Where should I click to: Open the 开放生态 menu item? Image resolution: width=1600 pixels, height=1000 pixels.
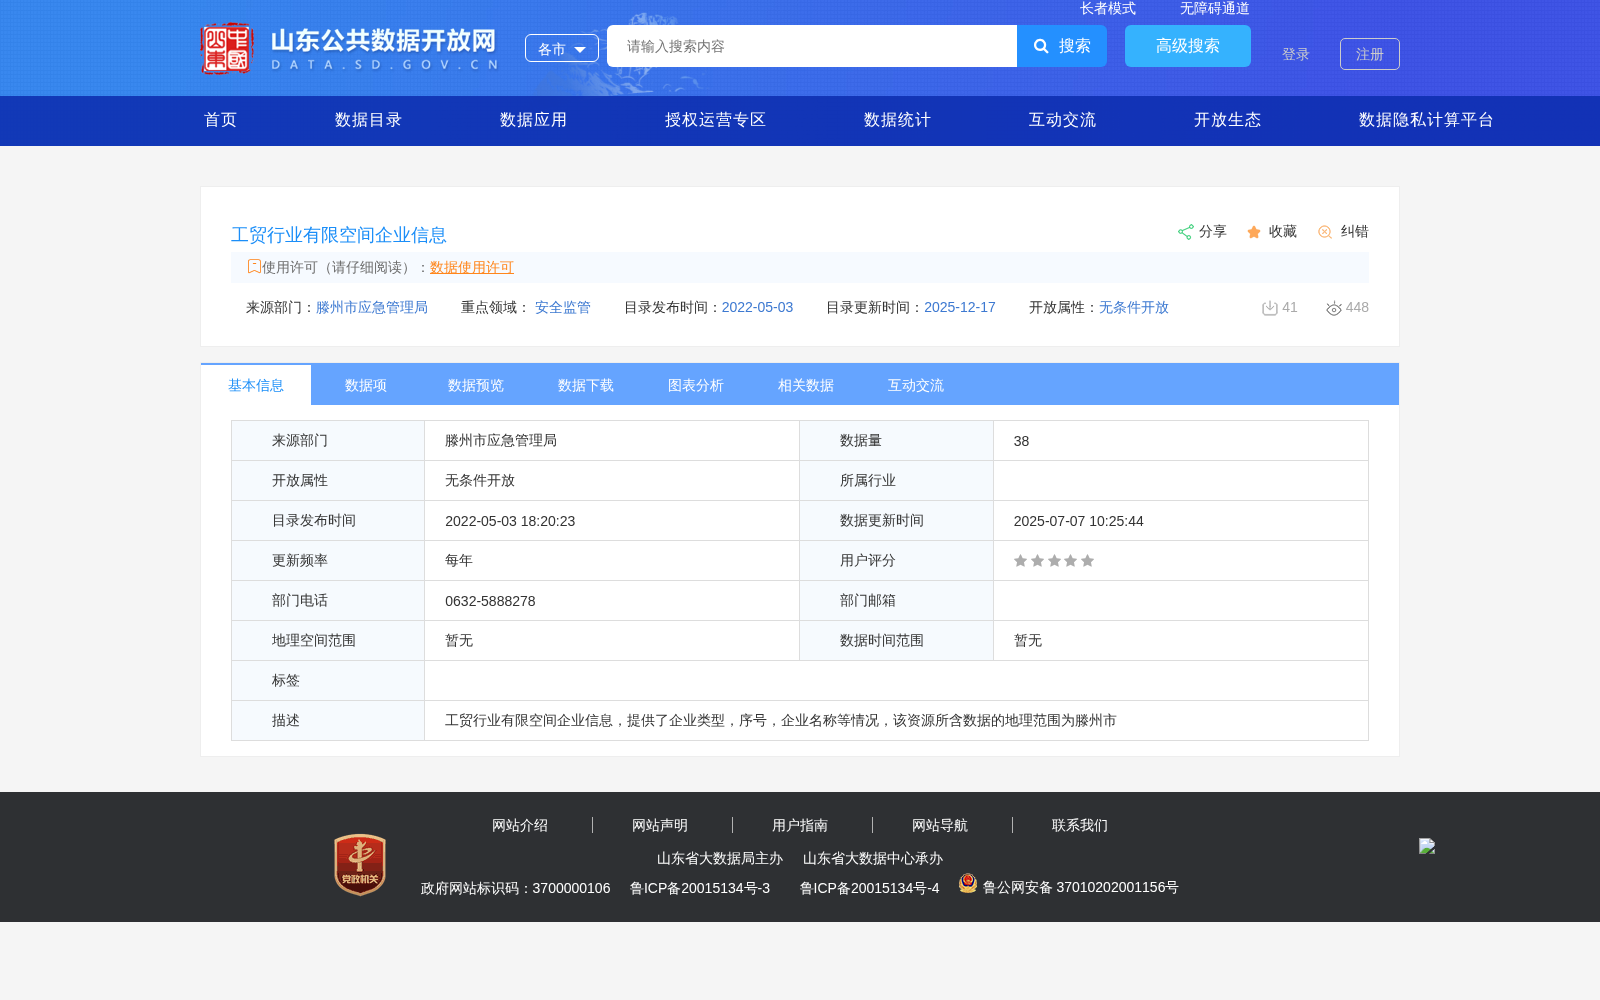pyautogui.click(x=1228, y=120)
